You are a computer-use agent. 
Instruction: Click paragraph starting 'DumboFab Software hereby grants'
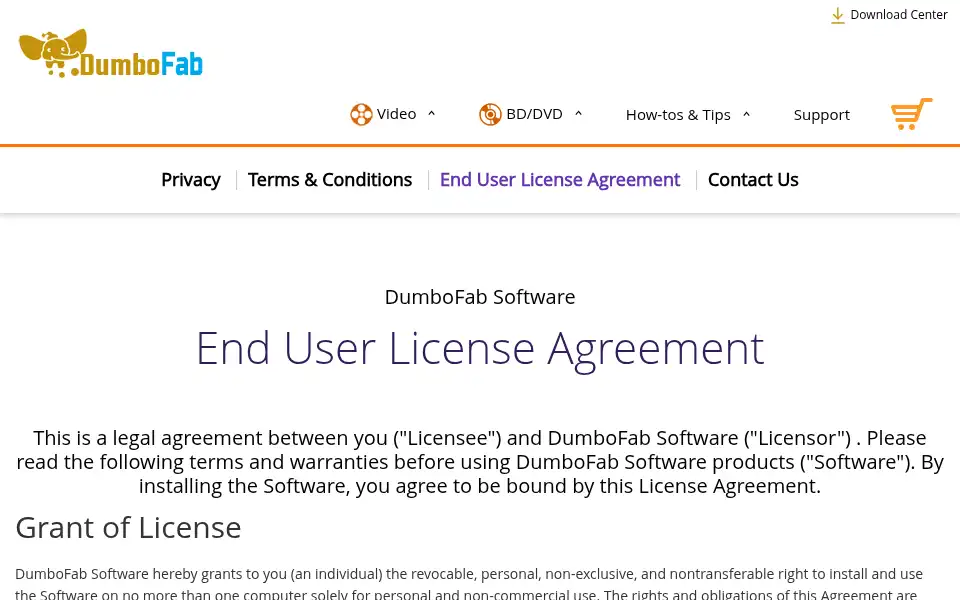(x=469, y=585)
